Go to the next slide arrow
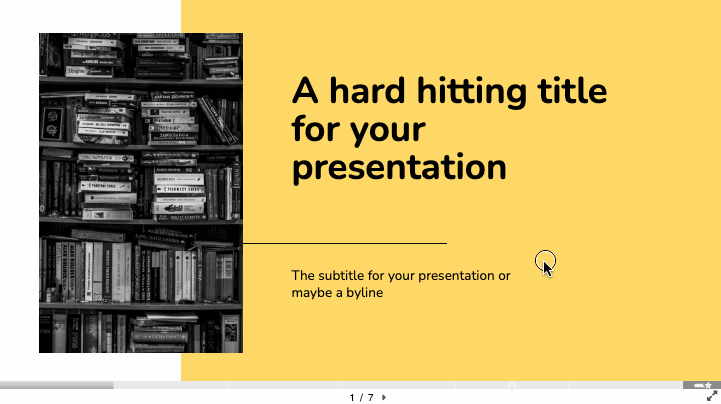Screen dimensions: 721x404 [x=385, y=397]
